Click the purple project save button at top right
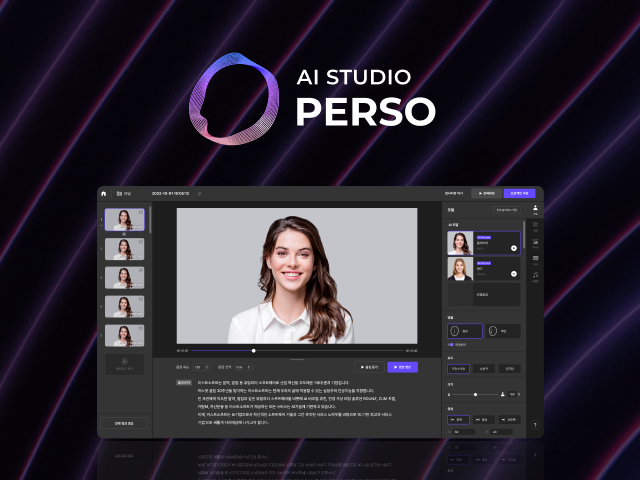The height and width of the screenshot is (480, 640). pos(518,193)
